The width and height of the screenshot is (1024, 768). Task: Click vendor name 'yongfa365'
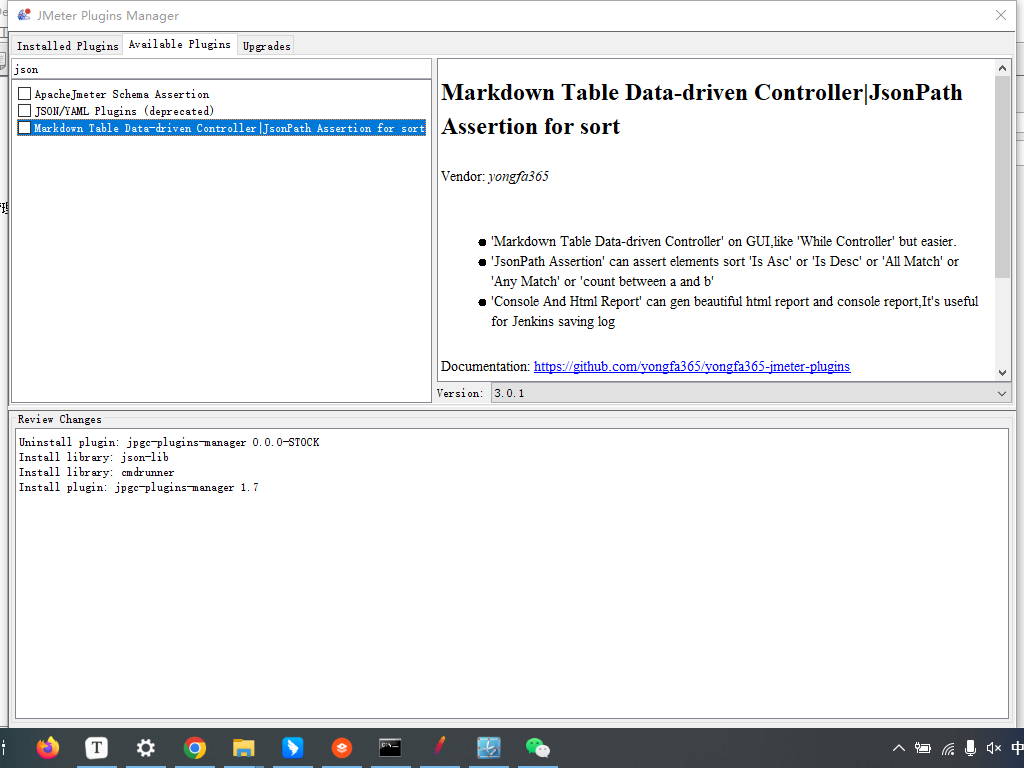518,176
